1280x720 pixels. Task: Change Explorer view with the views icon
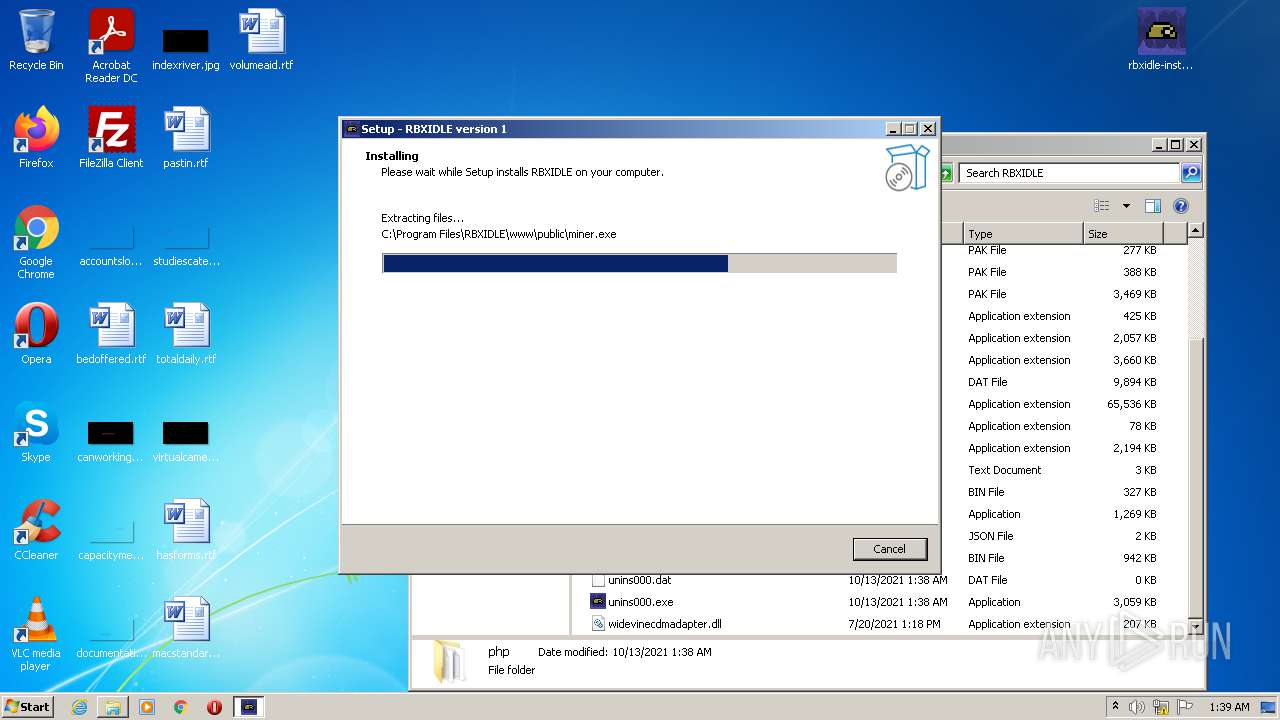coord(1102,206)
